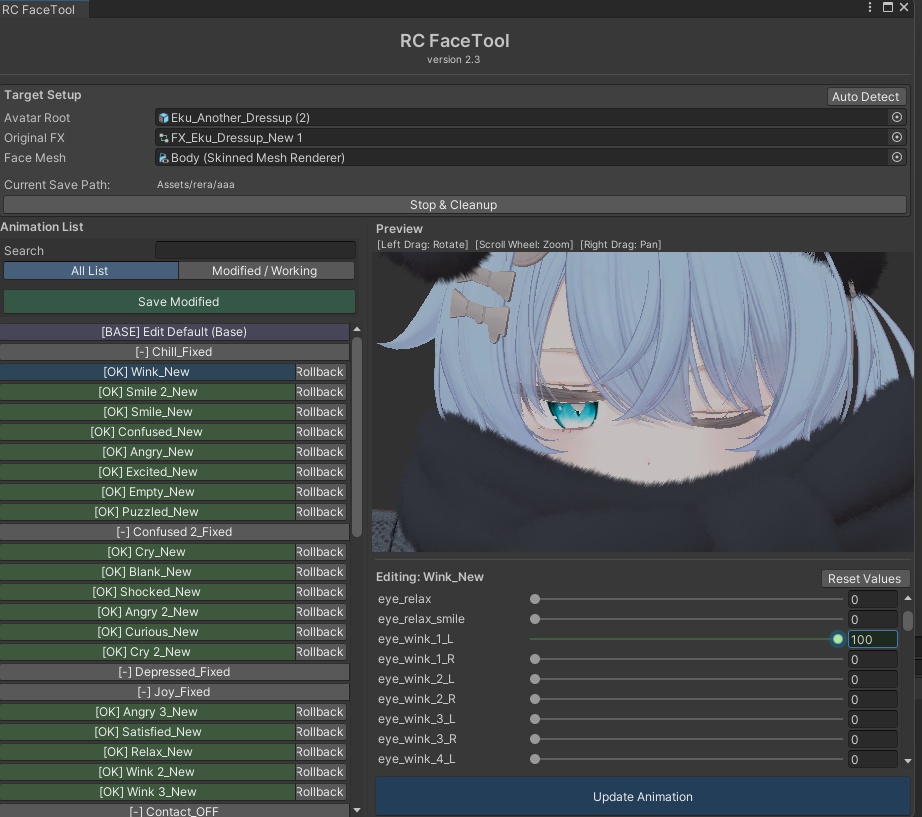Rollback the Smile_New animation
922x817 pixels.
319,411
